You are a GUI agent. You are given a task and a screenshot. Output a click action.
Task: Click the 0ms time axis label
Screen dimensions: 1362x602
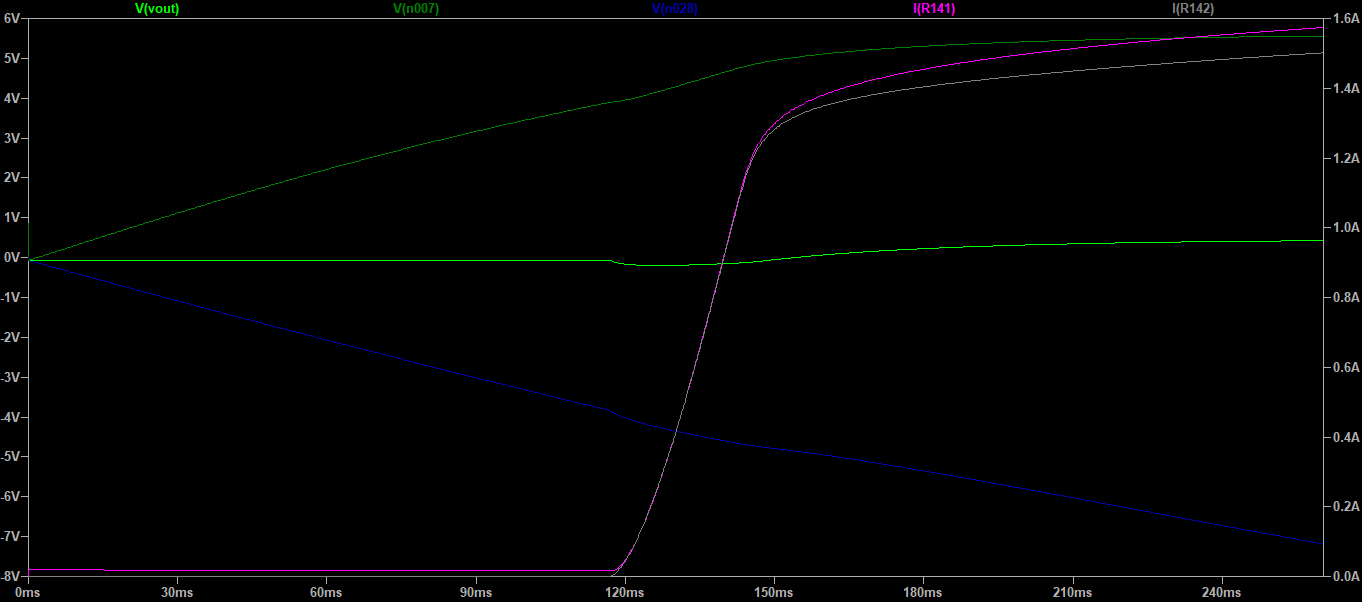29,593
